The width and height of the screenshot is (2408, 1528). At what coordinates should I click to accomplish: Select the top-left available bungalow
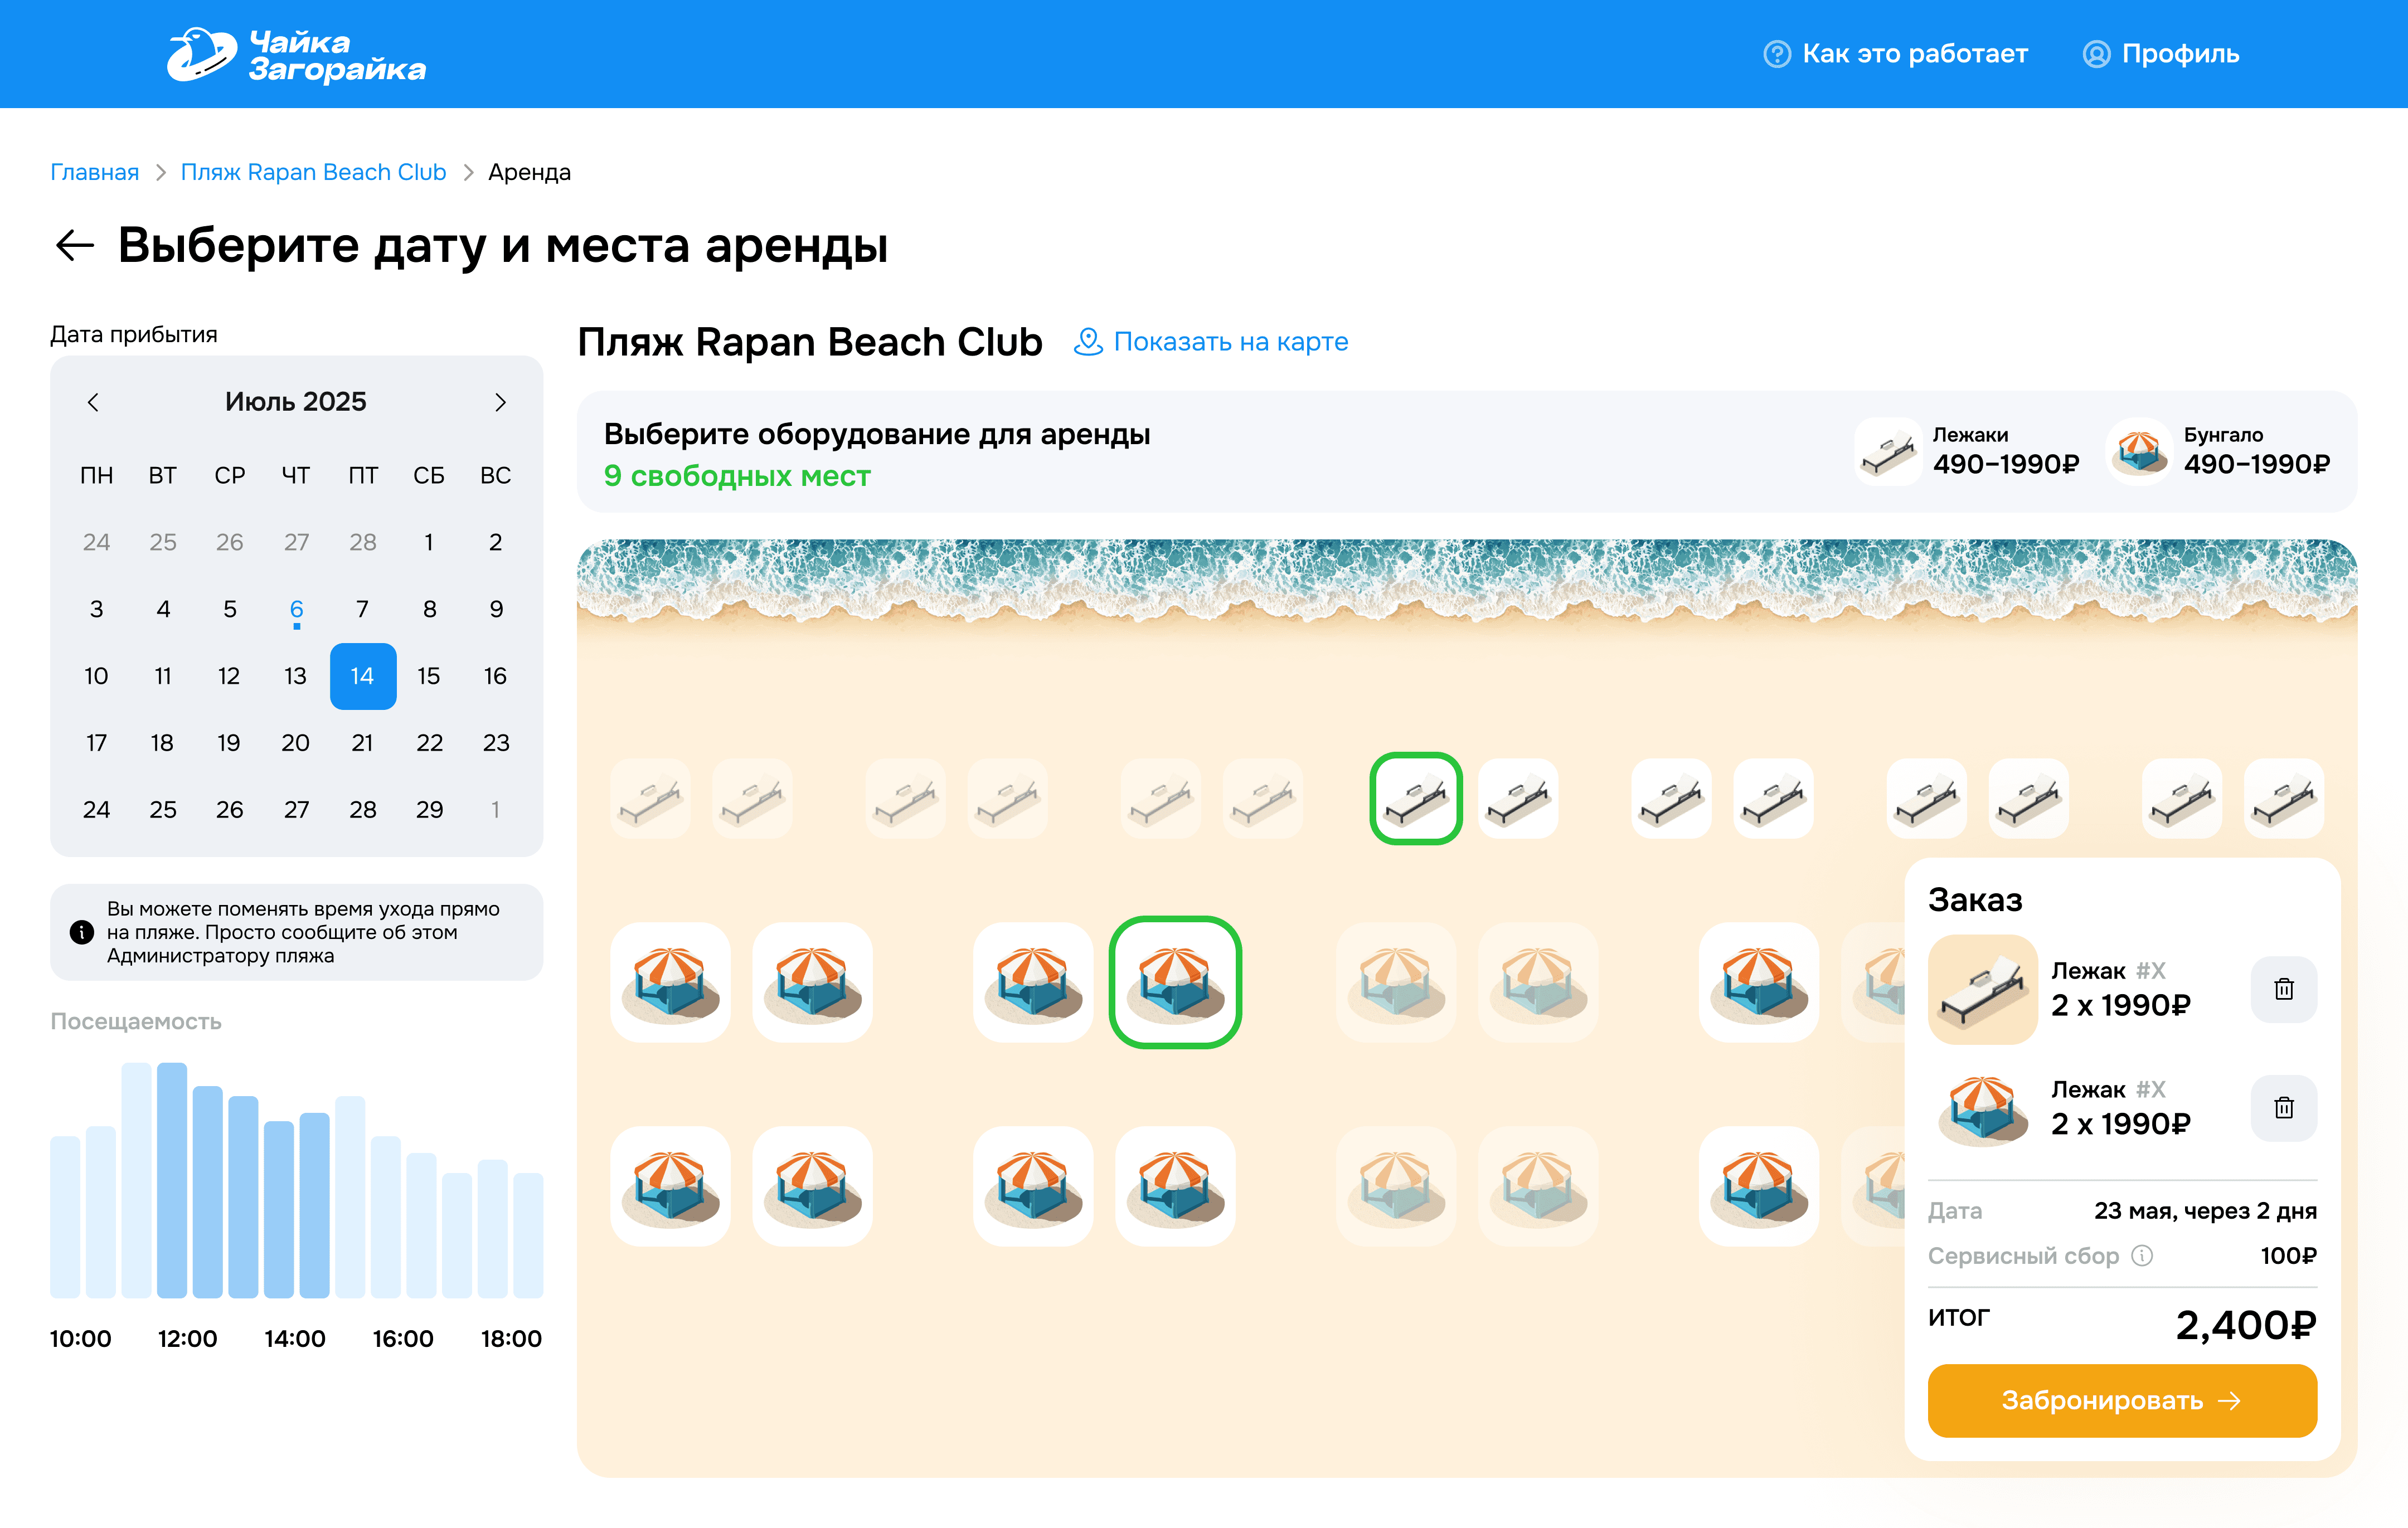pos(670,982)
